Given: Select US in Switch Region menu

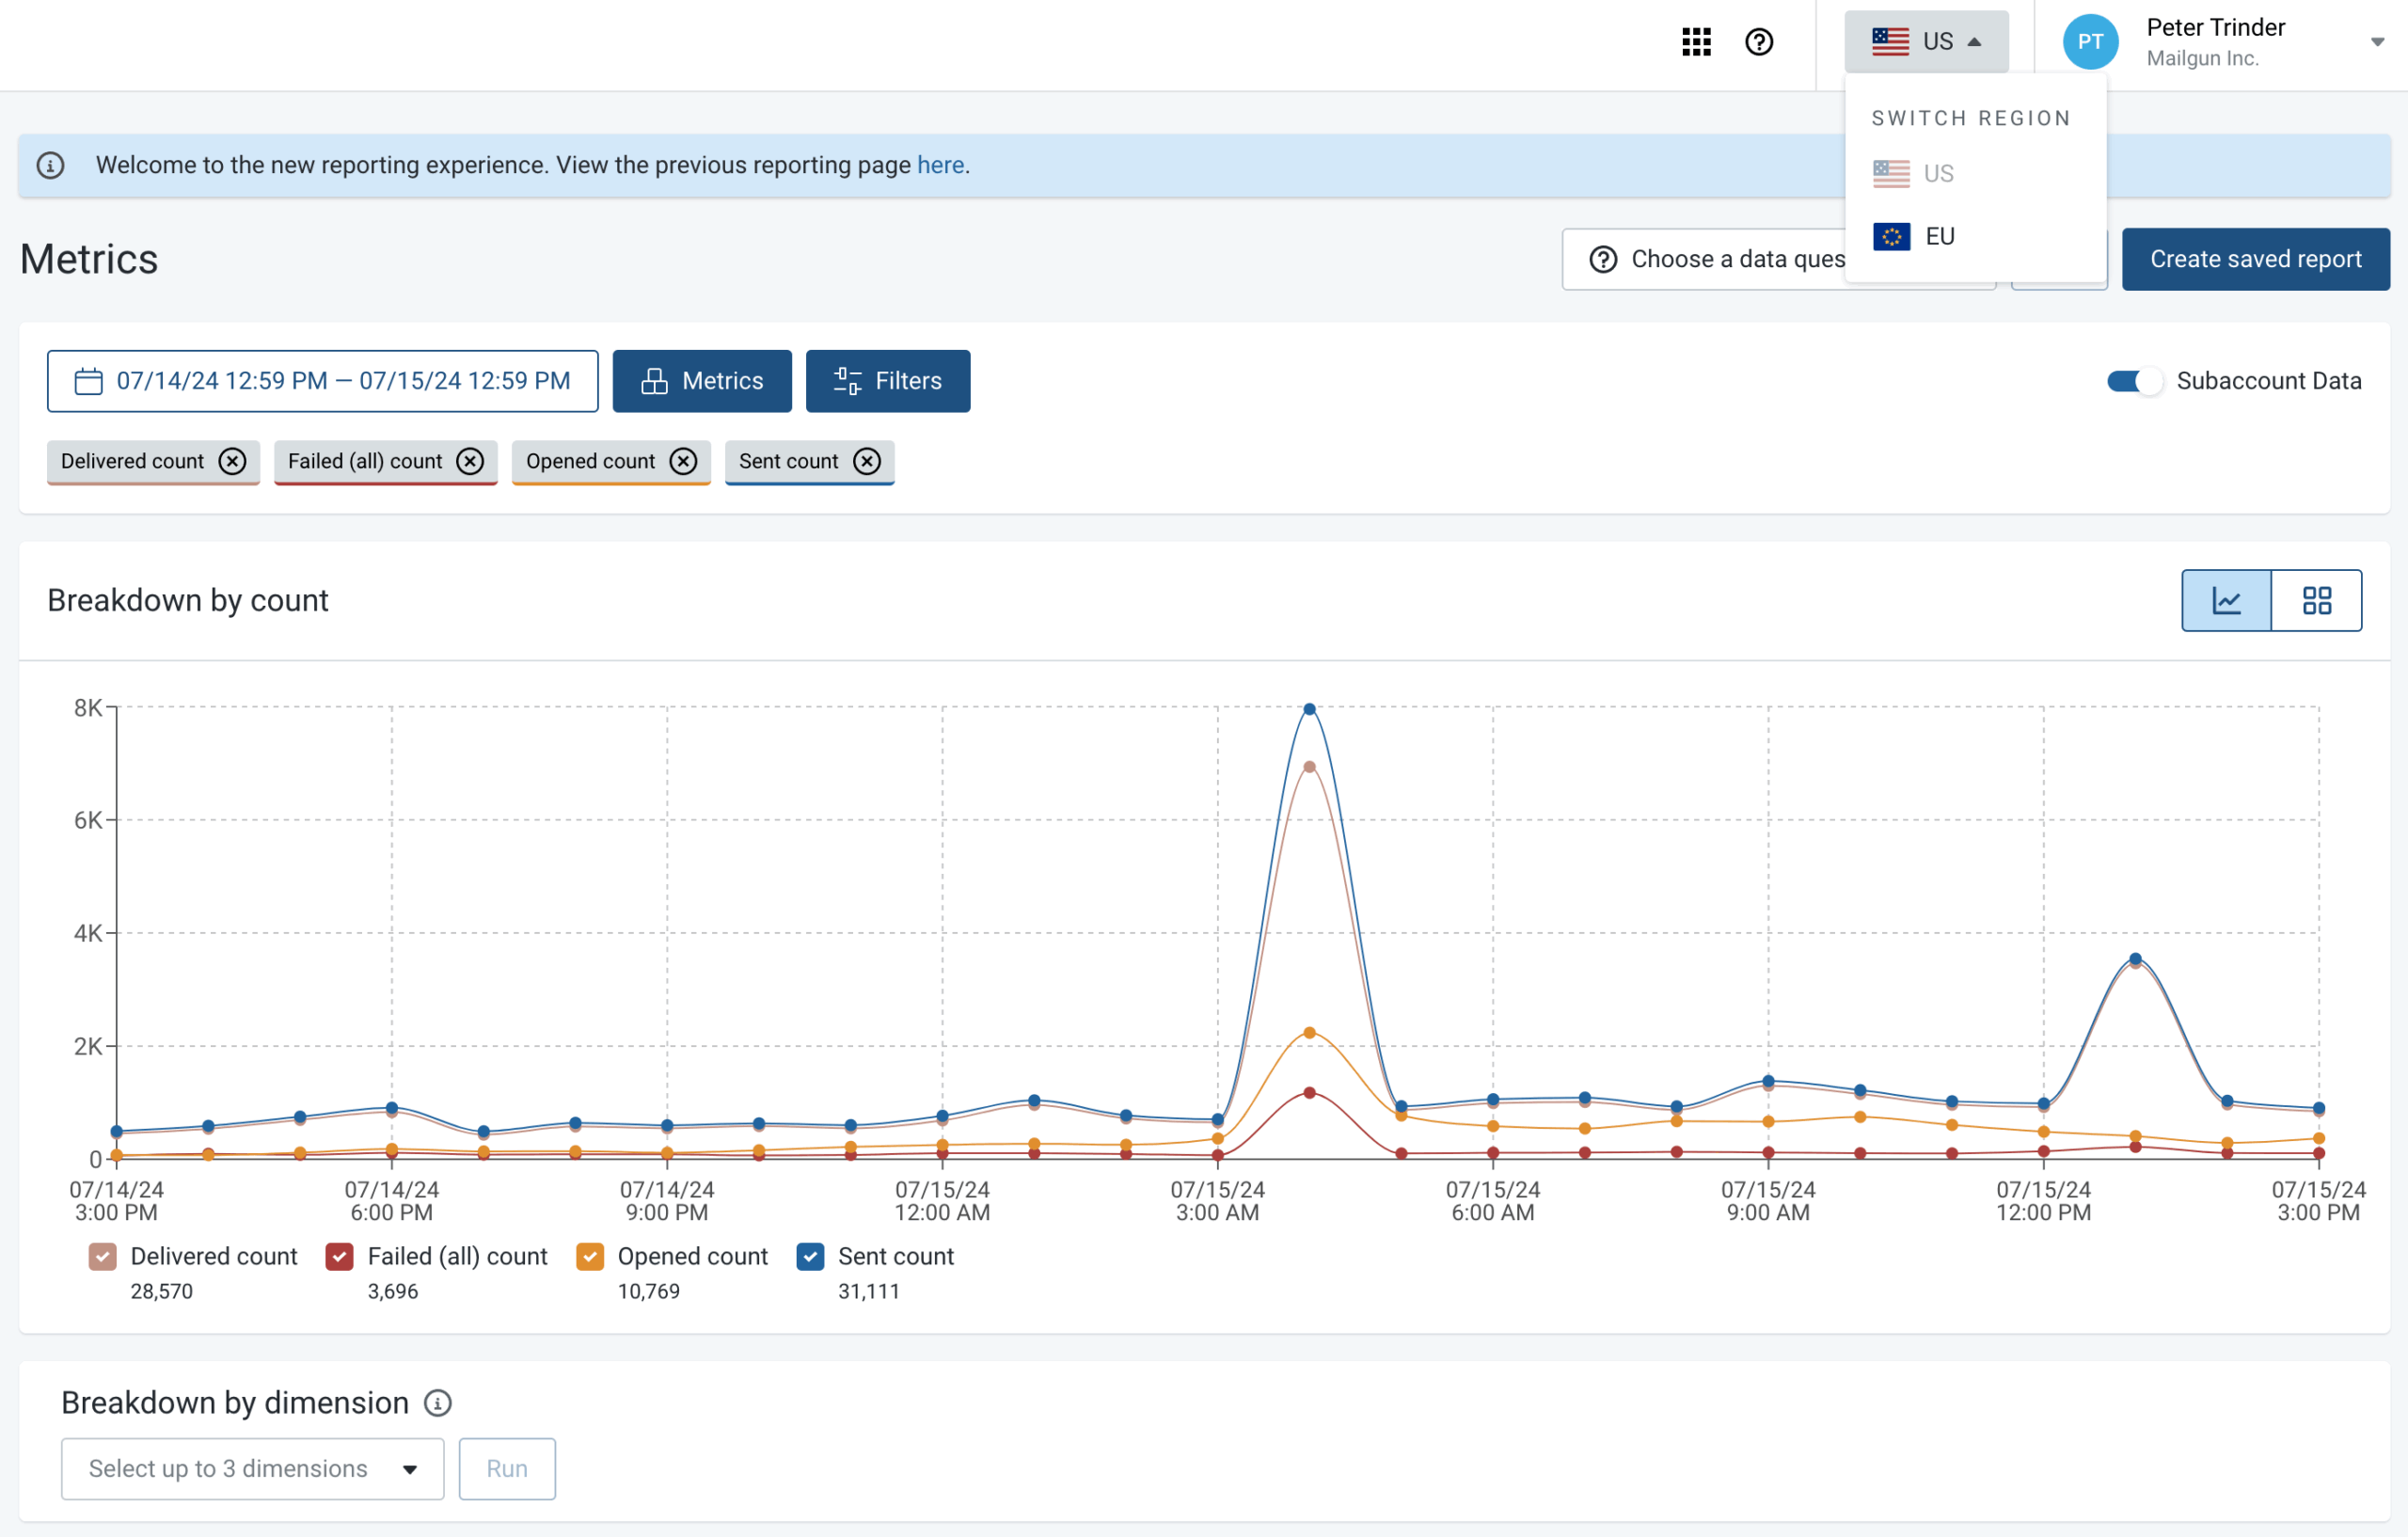Looking at the screenshot, I should tap(1936, 173).
